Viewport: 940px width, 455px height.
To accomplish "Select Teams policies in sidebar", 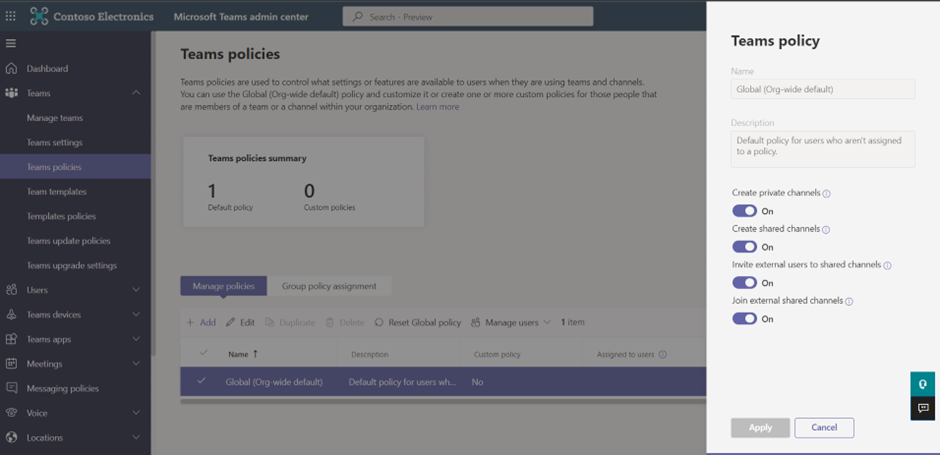I will [x=76, y=167].
